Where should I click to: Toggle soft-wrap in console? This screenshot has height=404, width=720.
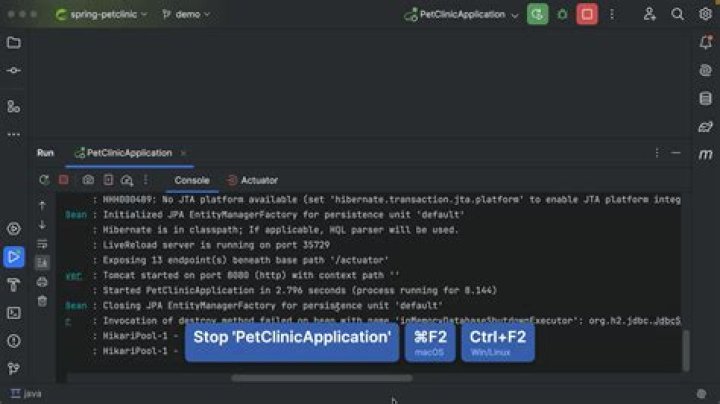click(x=42, y=243)
